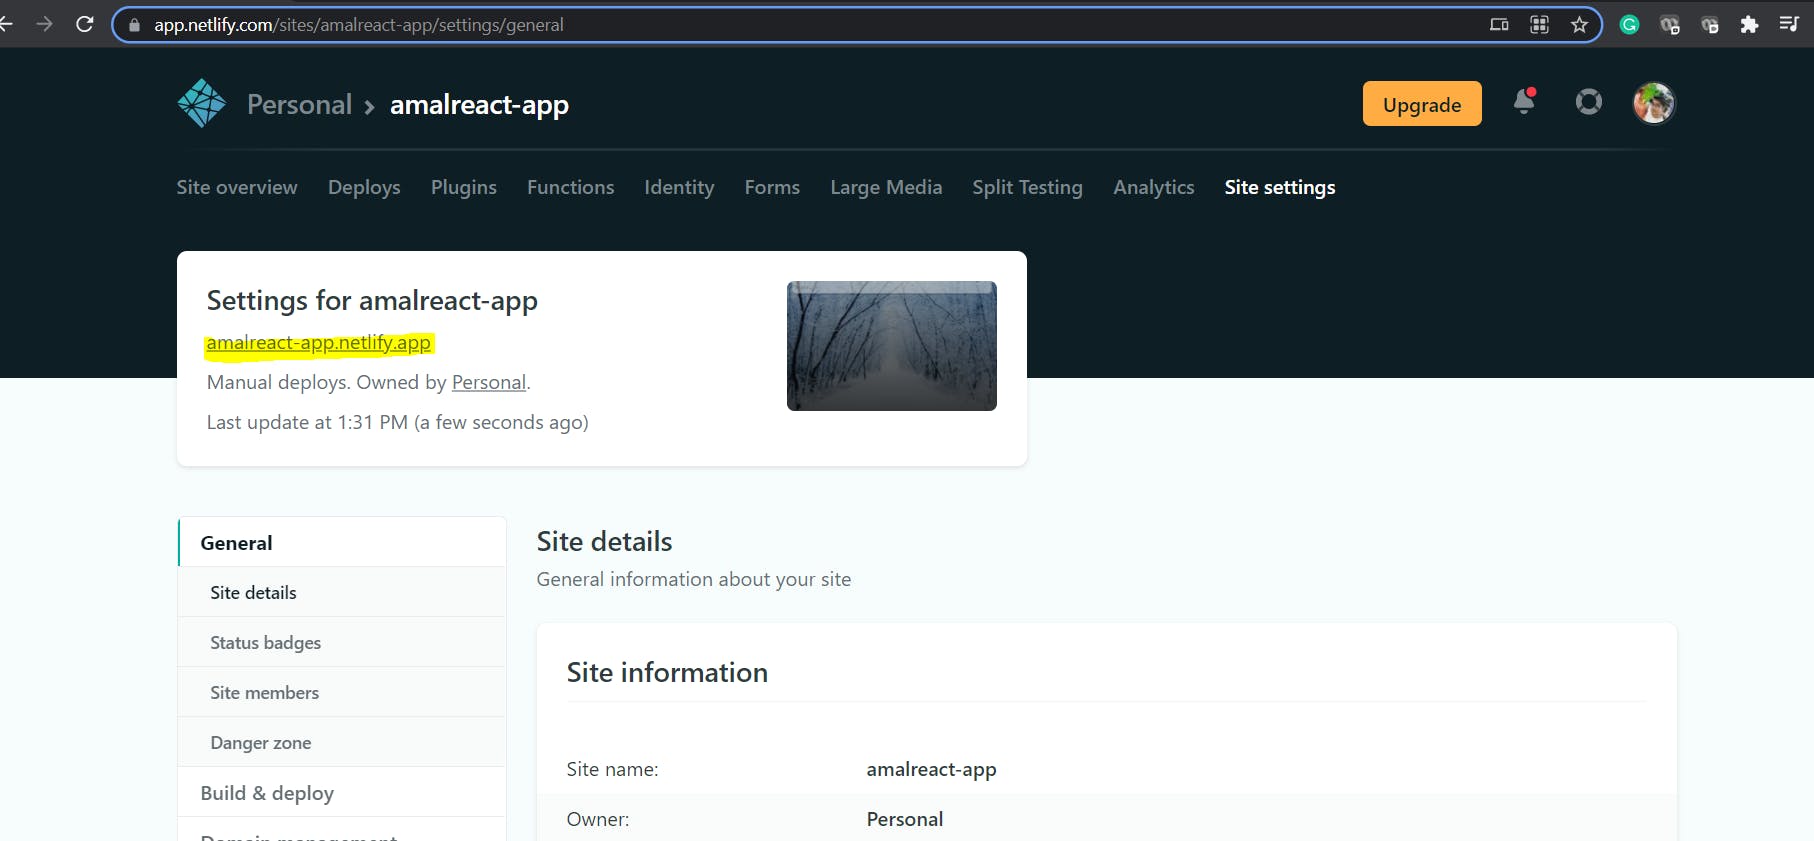Click the Personal owner link
Image resolution: width=1814 pixels, height=841 pixels.
489,382
